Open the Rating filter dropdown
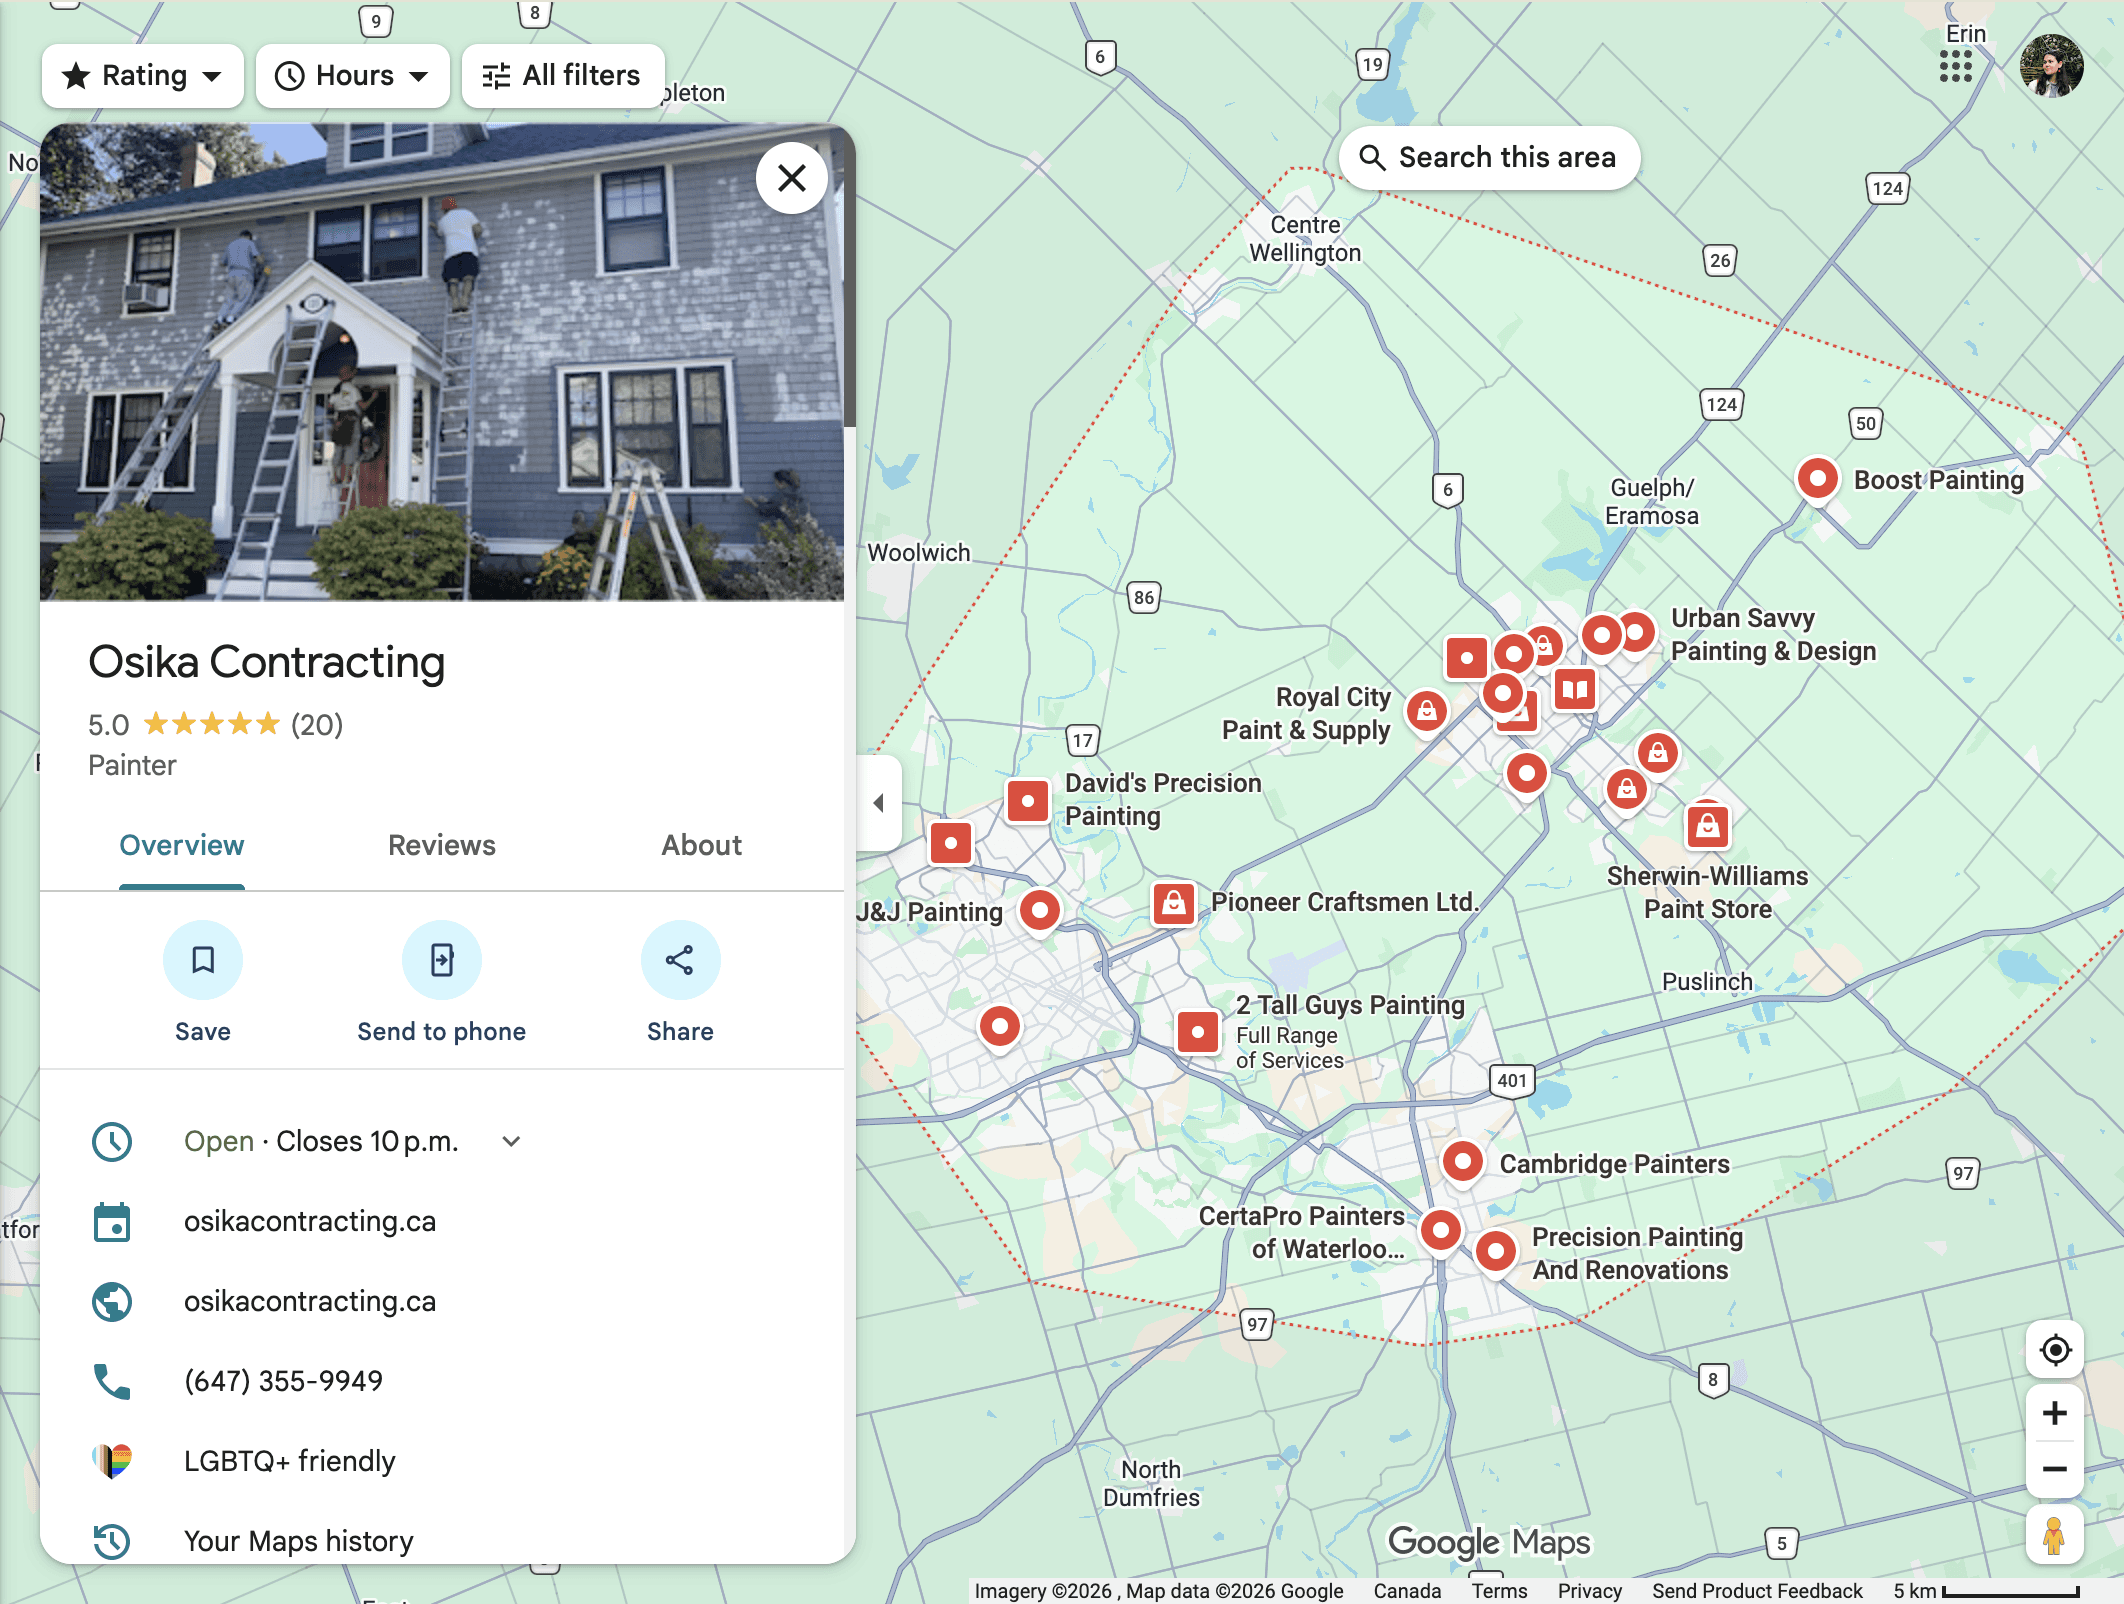This screenshot has height=1604, width=2124. [x=143, y=76]
